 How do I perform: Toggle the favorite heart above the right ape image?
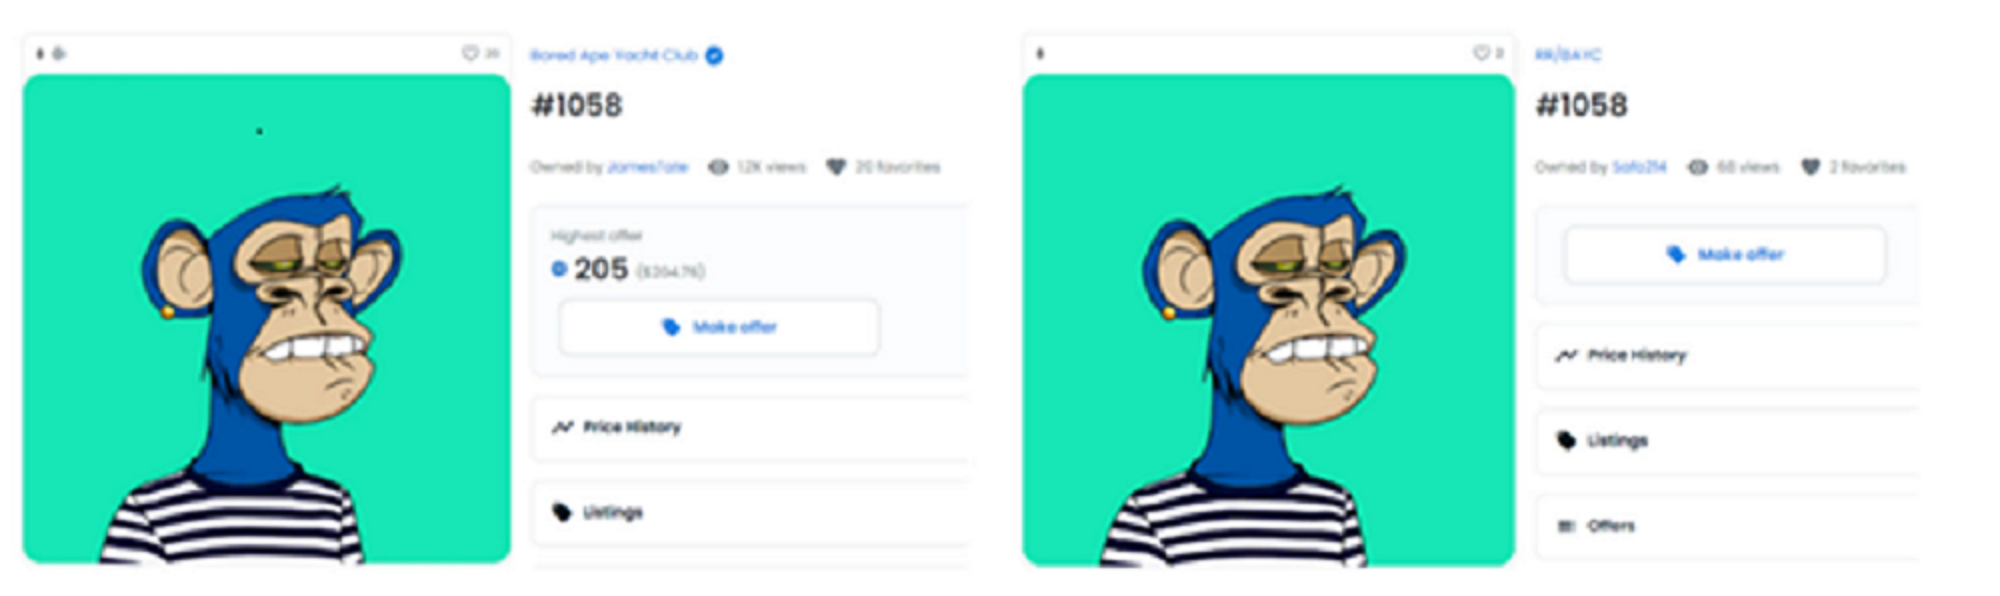1481,53
